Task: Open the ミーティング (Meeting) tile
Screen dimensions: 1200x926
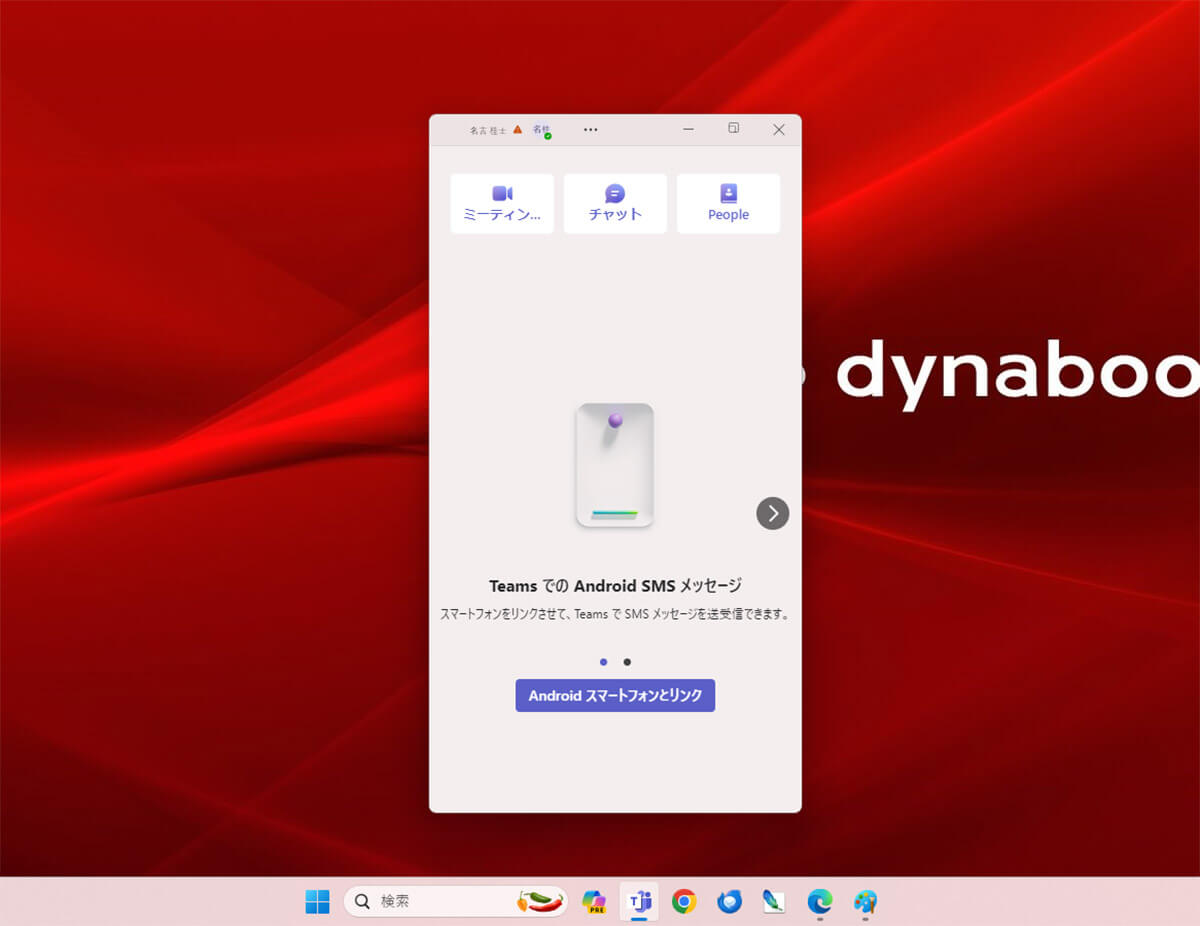Action: (502, 204)
